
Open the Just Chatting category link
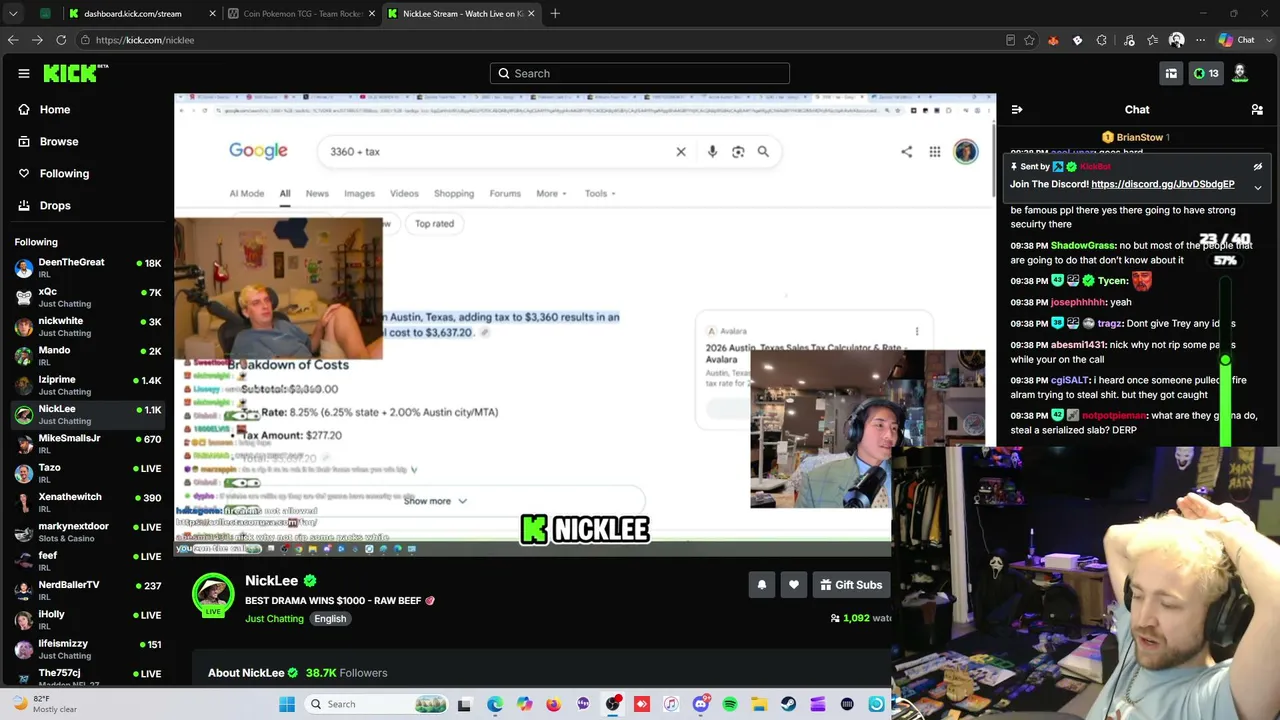point(274,619)
